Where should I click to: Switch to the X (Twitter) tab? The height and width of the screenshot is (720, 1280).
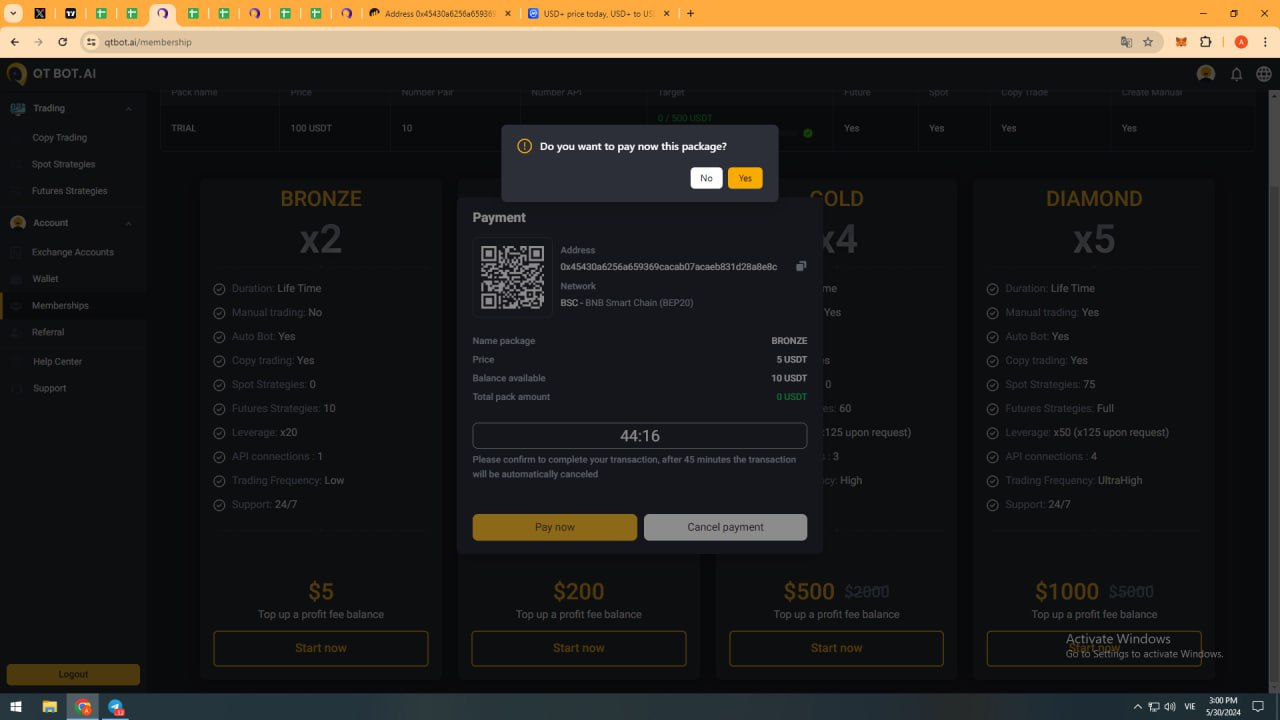pyautogui.click(x=40, y=14)
